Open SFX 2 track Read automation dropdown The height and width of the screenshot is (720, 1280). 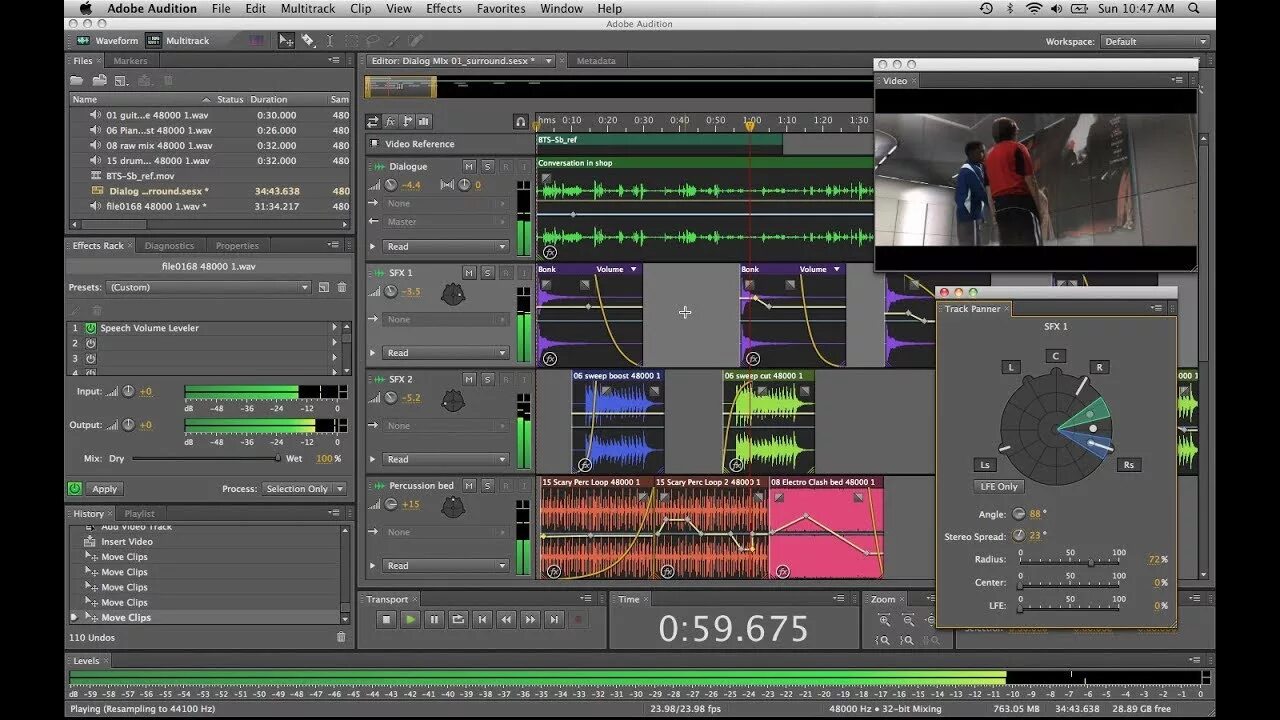click(x=447, y=459)
